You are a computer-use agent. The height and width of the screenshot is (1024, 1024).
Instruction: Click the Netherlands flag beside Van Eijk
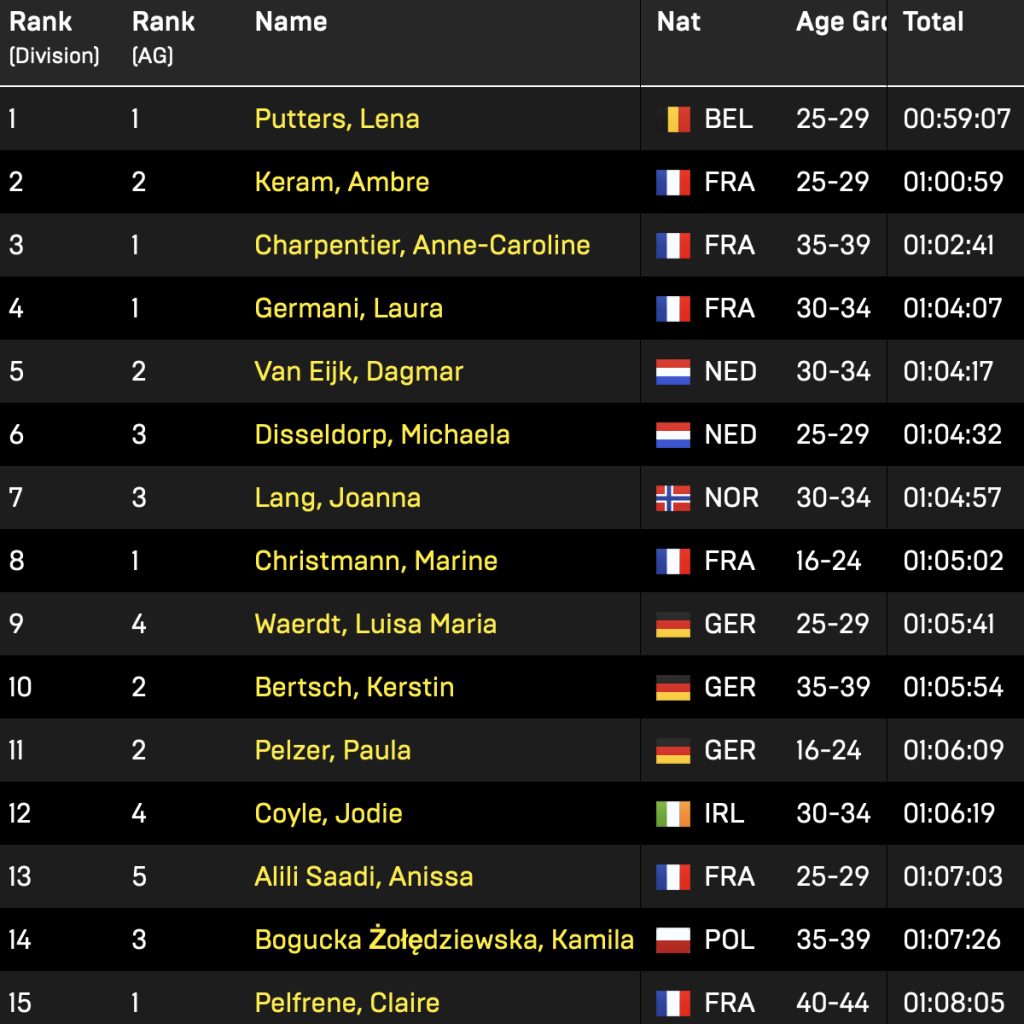click(x=673, y=372)
